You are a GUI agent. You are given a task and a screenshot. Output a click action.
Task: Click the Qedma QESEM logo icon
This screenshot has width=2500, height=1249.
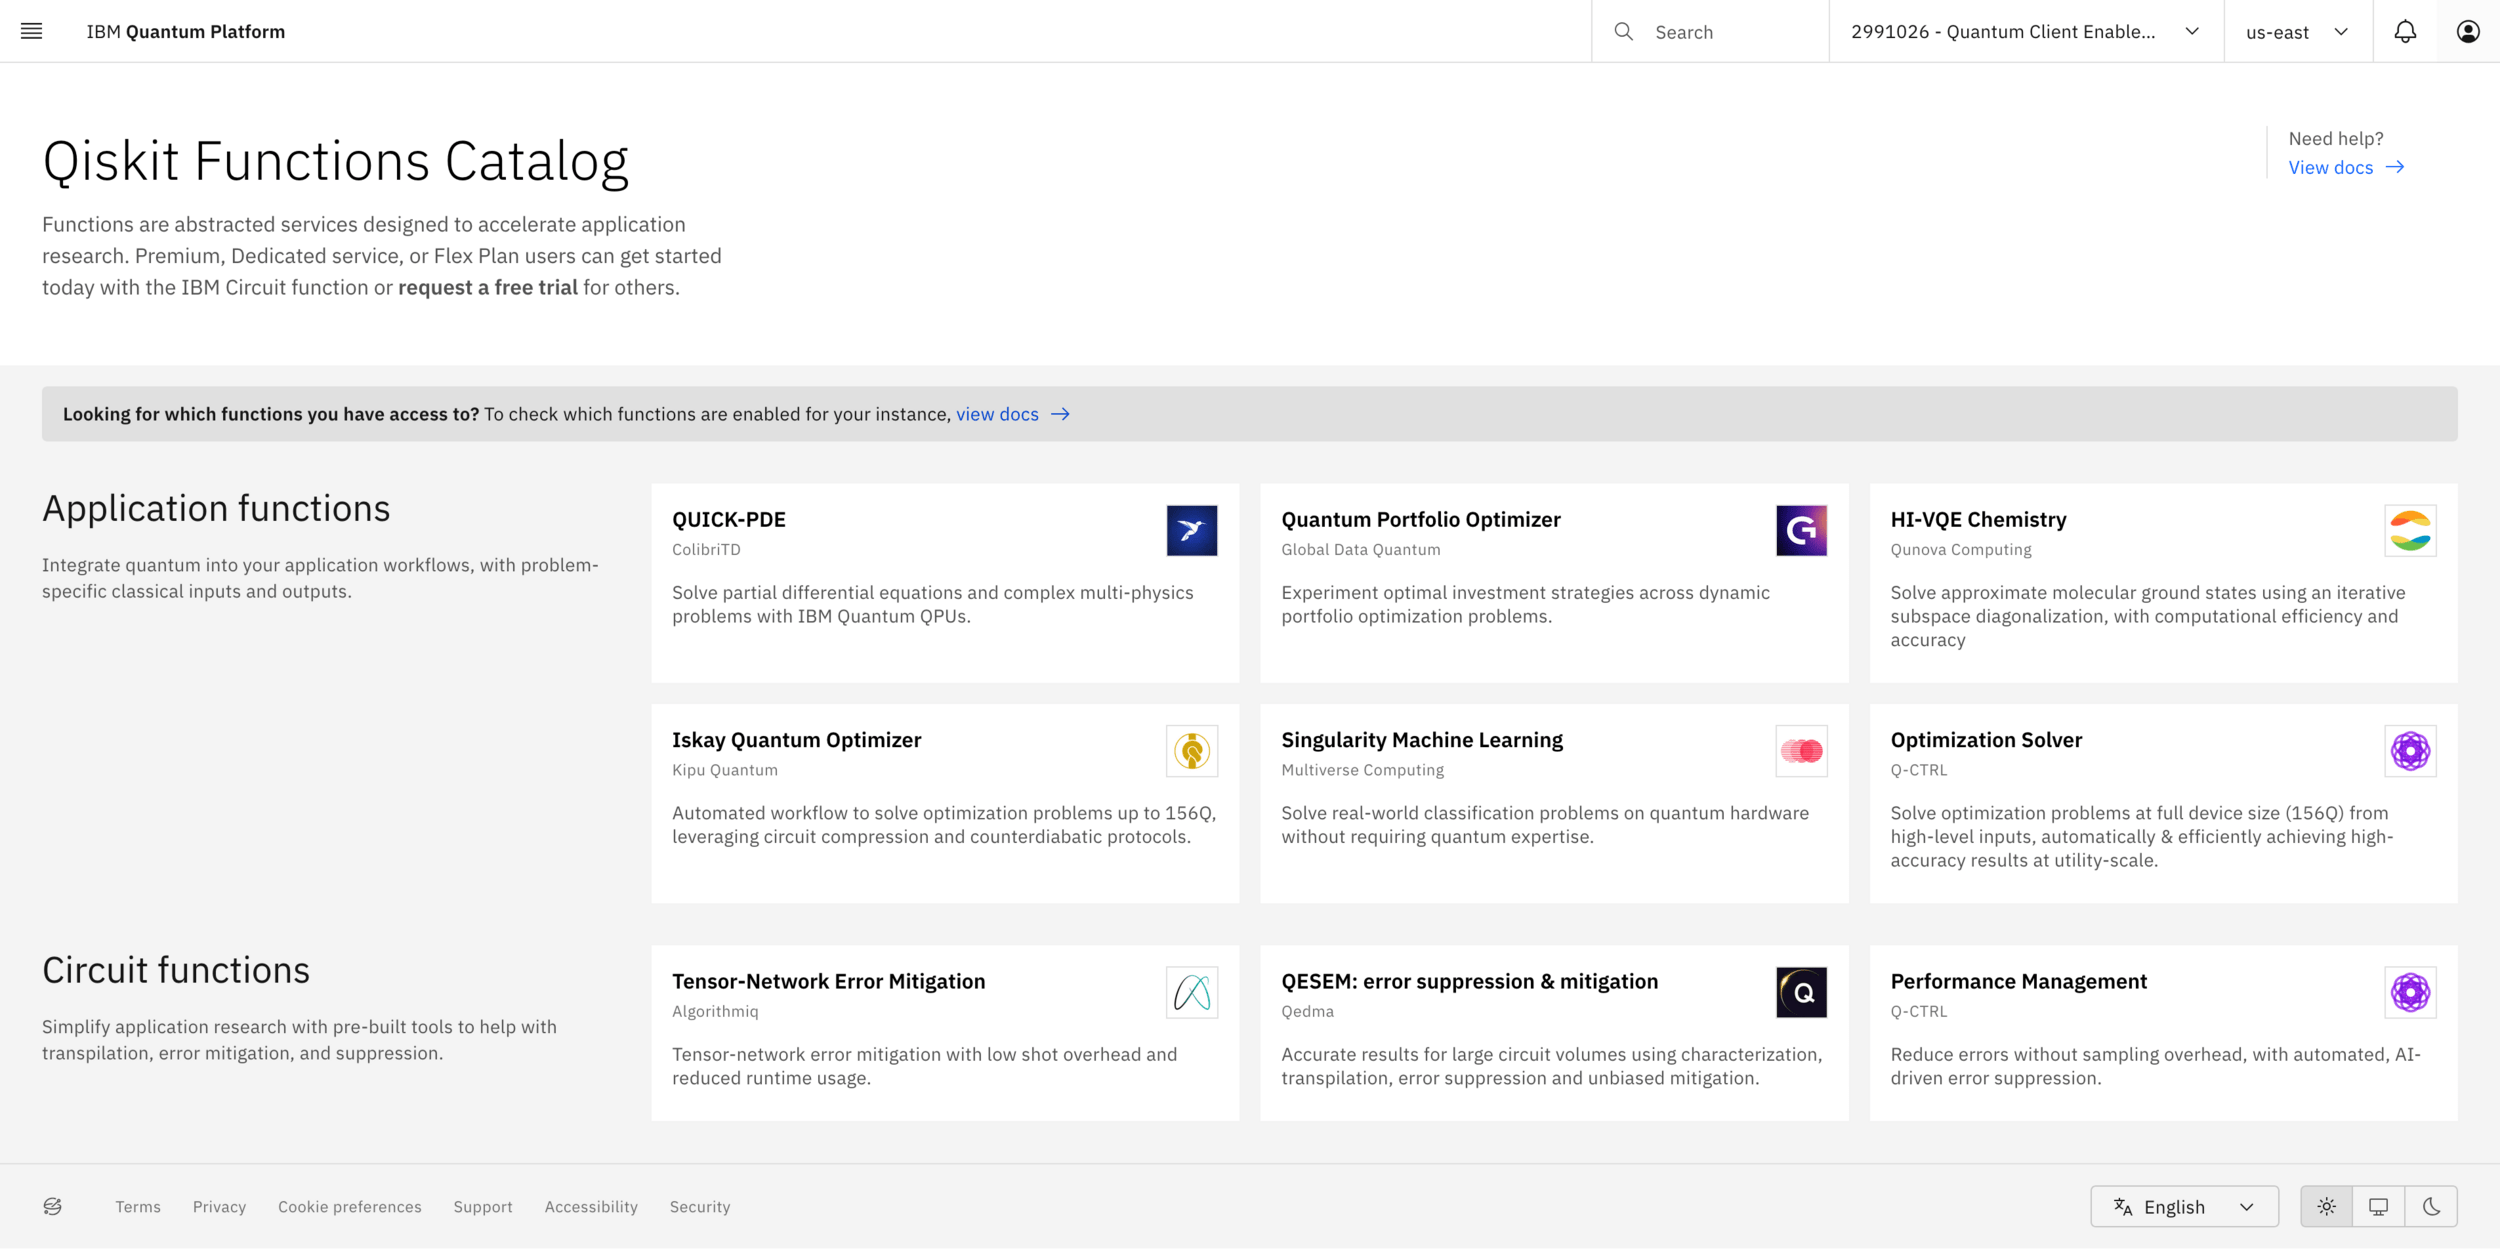(x=1800, y=992)
